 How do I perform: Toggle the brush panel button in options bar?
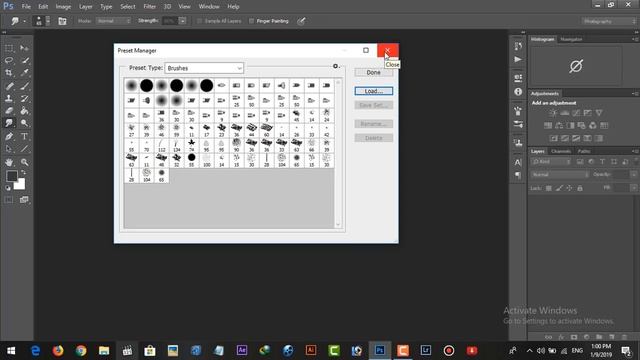pyautogui.click(x=62, y=21)
